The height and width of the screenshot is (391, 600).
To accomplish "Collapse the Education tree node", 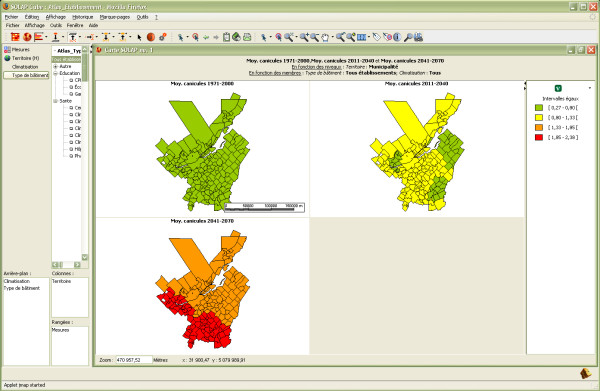I will point(56,73).
